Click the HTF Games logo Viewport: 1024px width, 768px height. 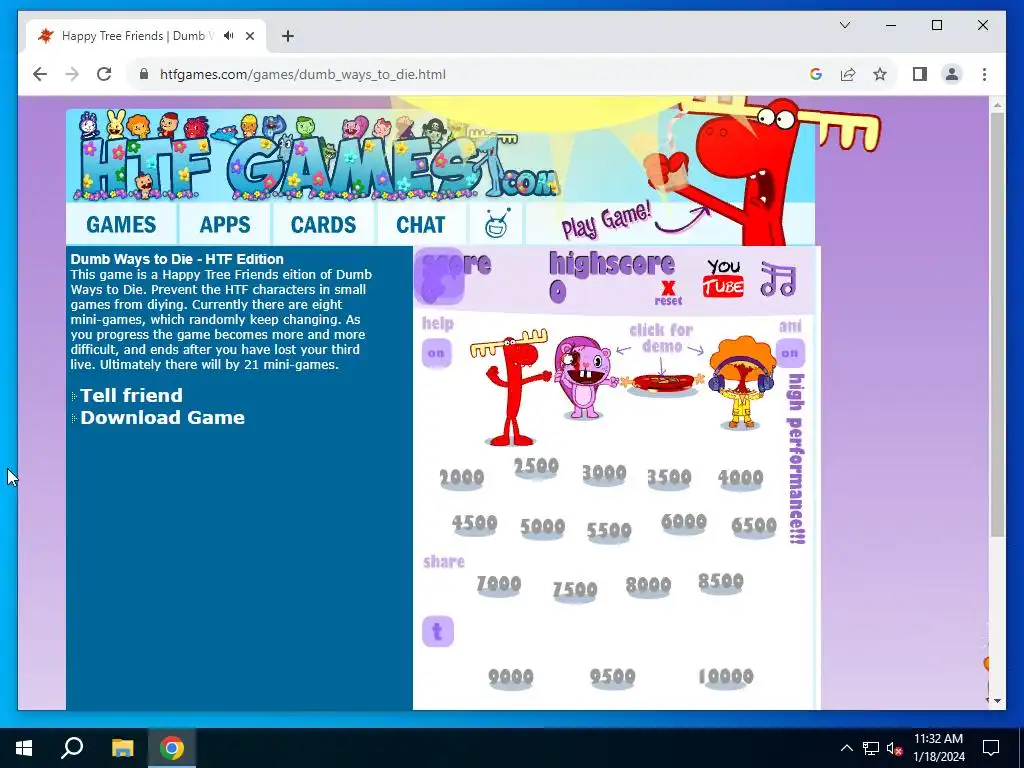click(317, 155)
